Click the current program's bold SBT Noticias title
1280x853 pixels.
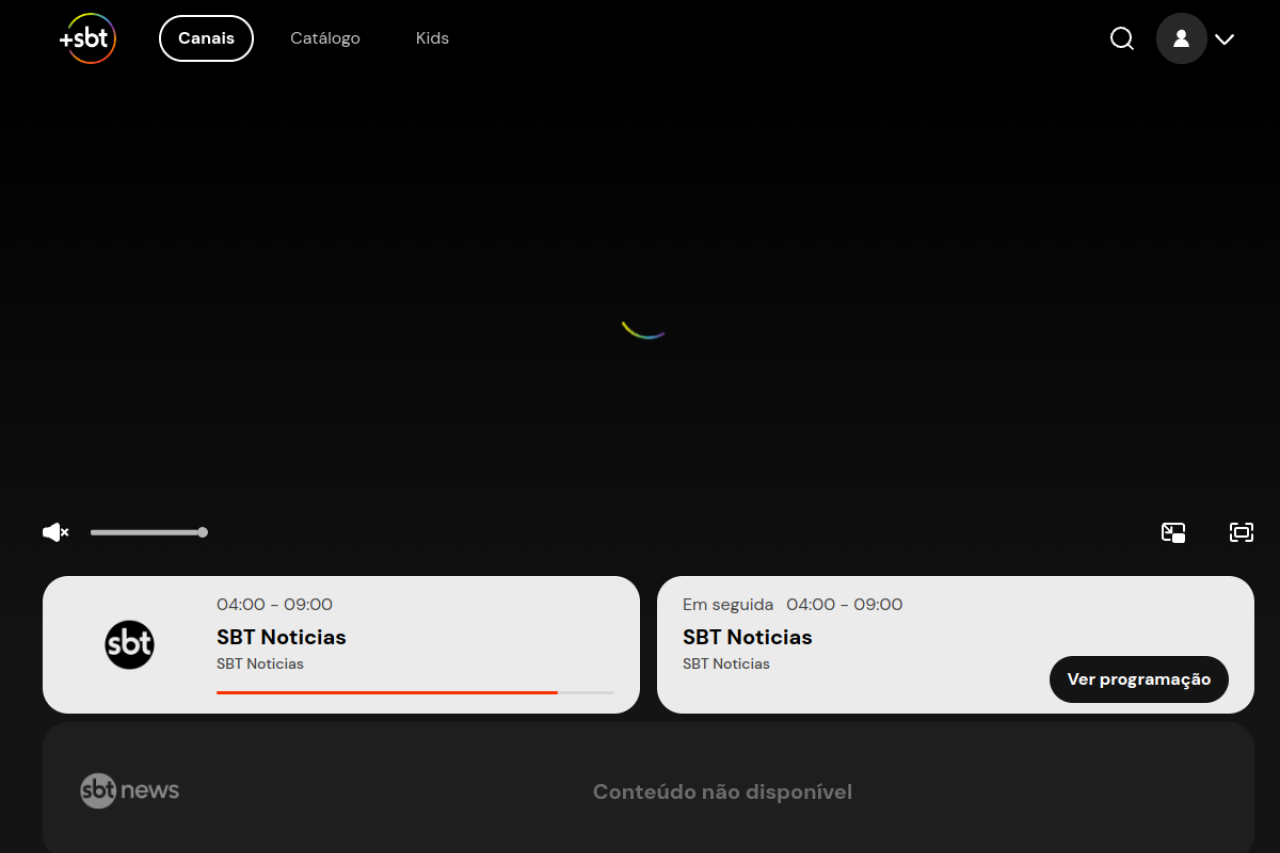click(281, 637)
